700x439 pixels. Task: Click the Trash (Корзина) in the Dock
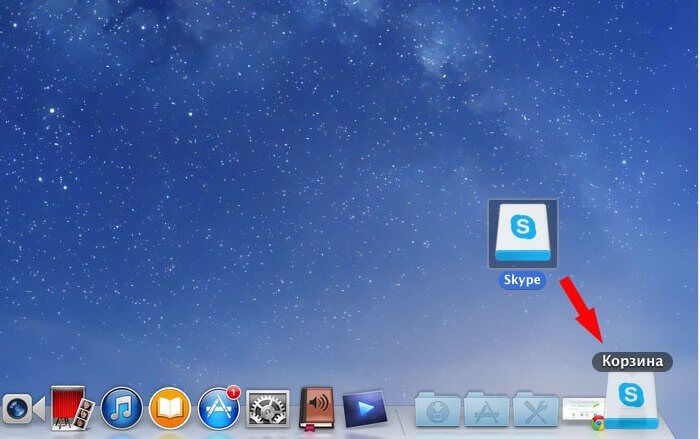(x=631, y=401)
